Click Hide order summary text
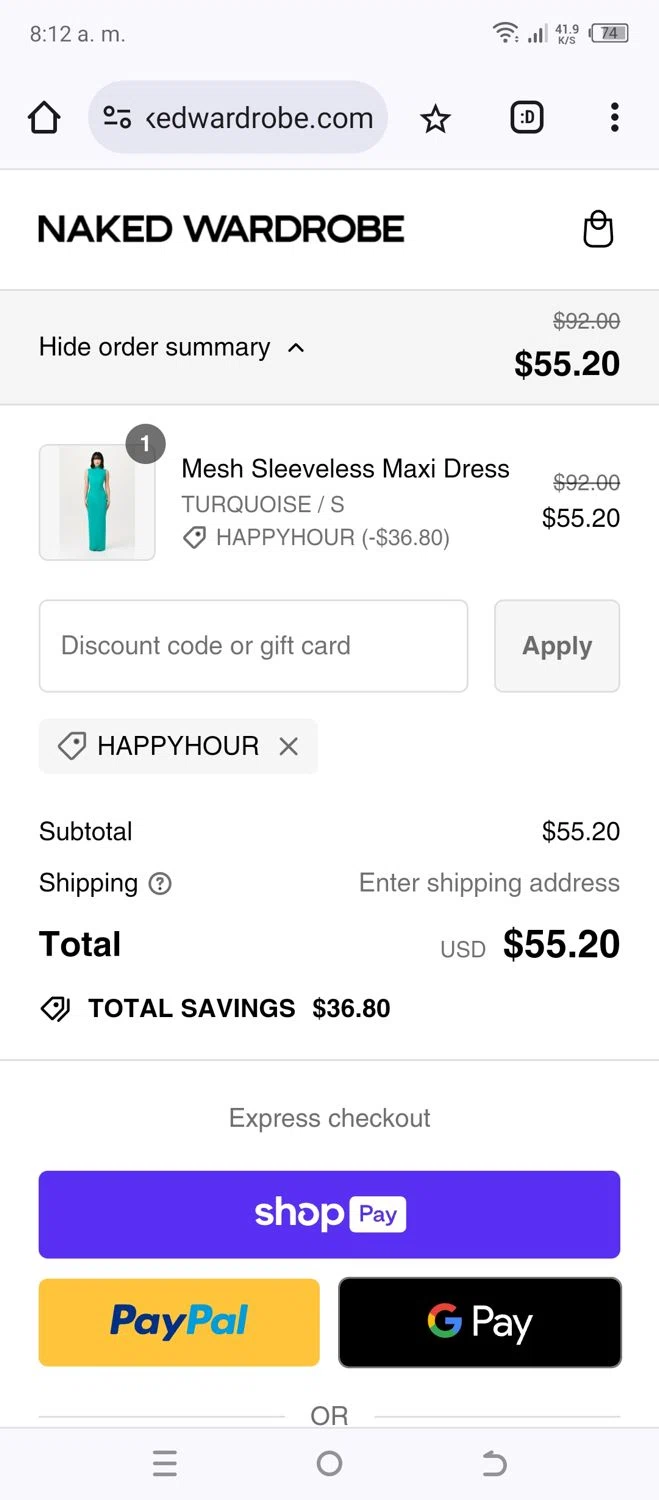 tap(154, 347)
